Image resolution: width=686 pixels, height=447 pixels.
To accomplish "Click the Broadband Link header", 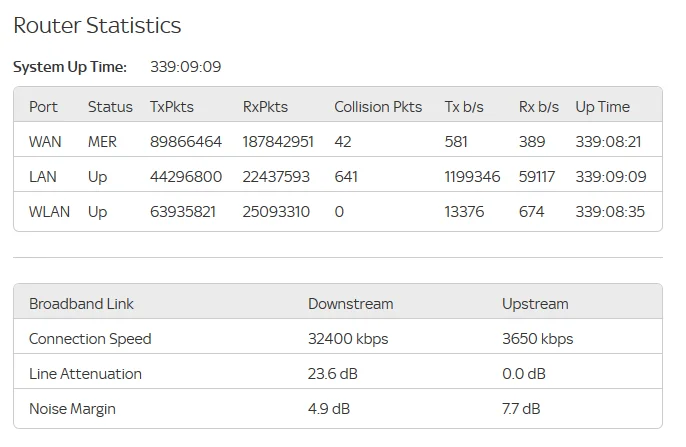I will click(x=81, y=304).
